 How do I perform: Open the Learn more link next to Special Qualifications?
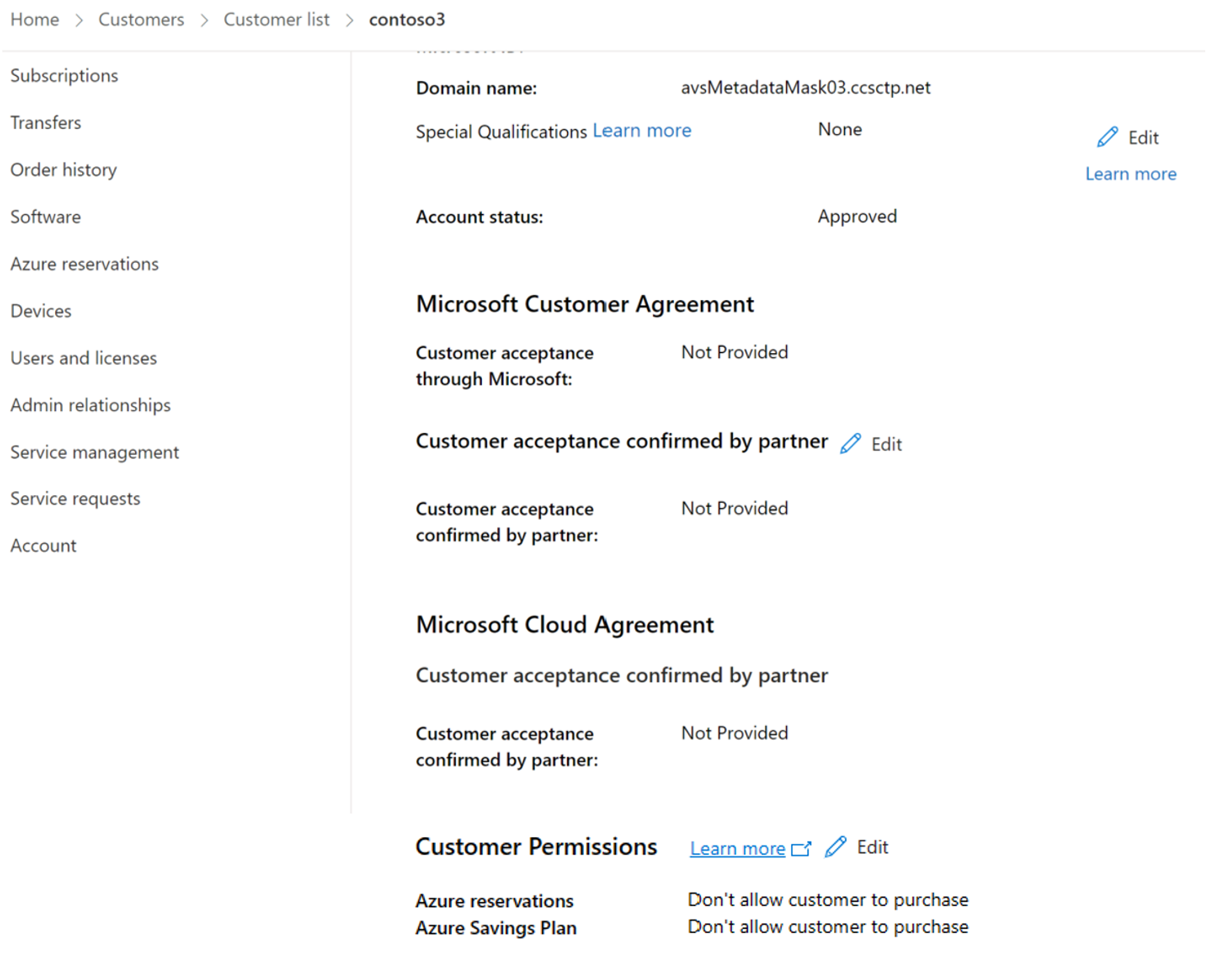pyautogui.click(x=642, y=130)
